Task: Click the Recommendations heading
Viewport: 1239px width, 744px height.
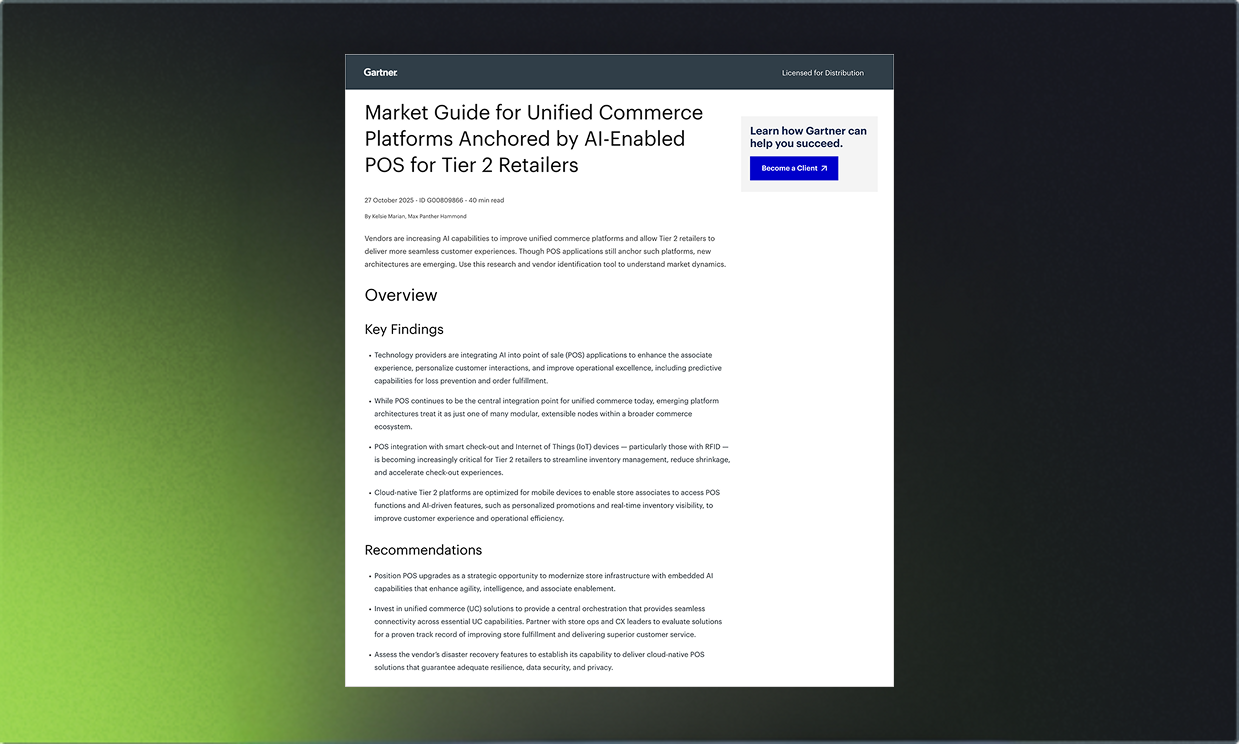Action: coord(422,550)
